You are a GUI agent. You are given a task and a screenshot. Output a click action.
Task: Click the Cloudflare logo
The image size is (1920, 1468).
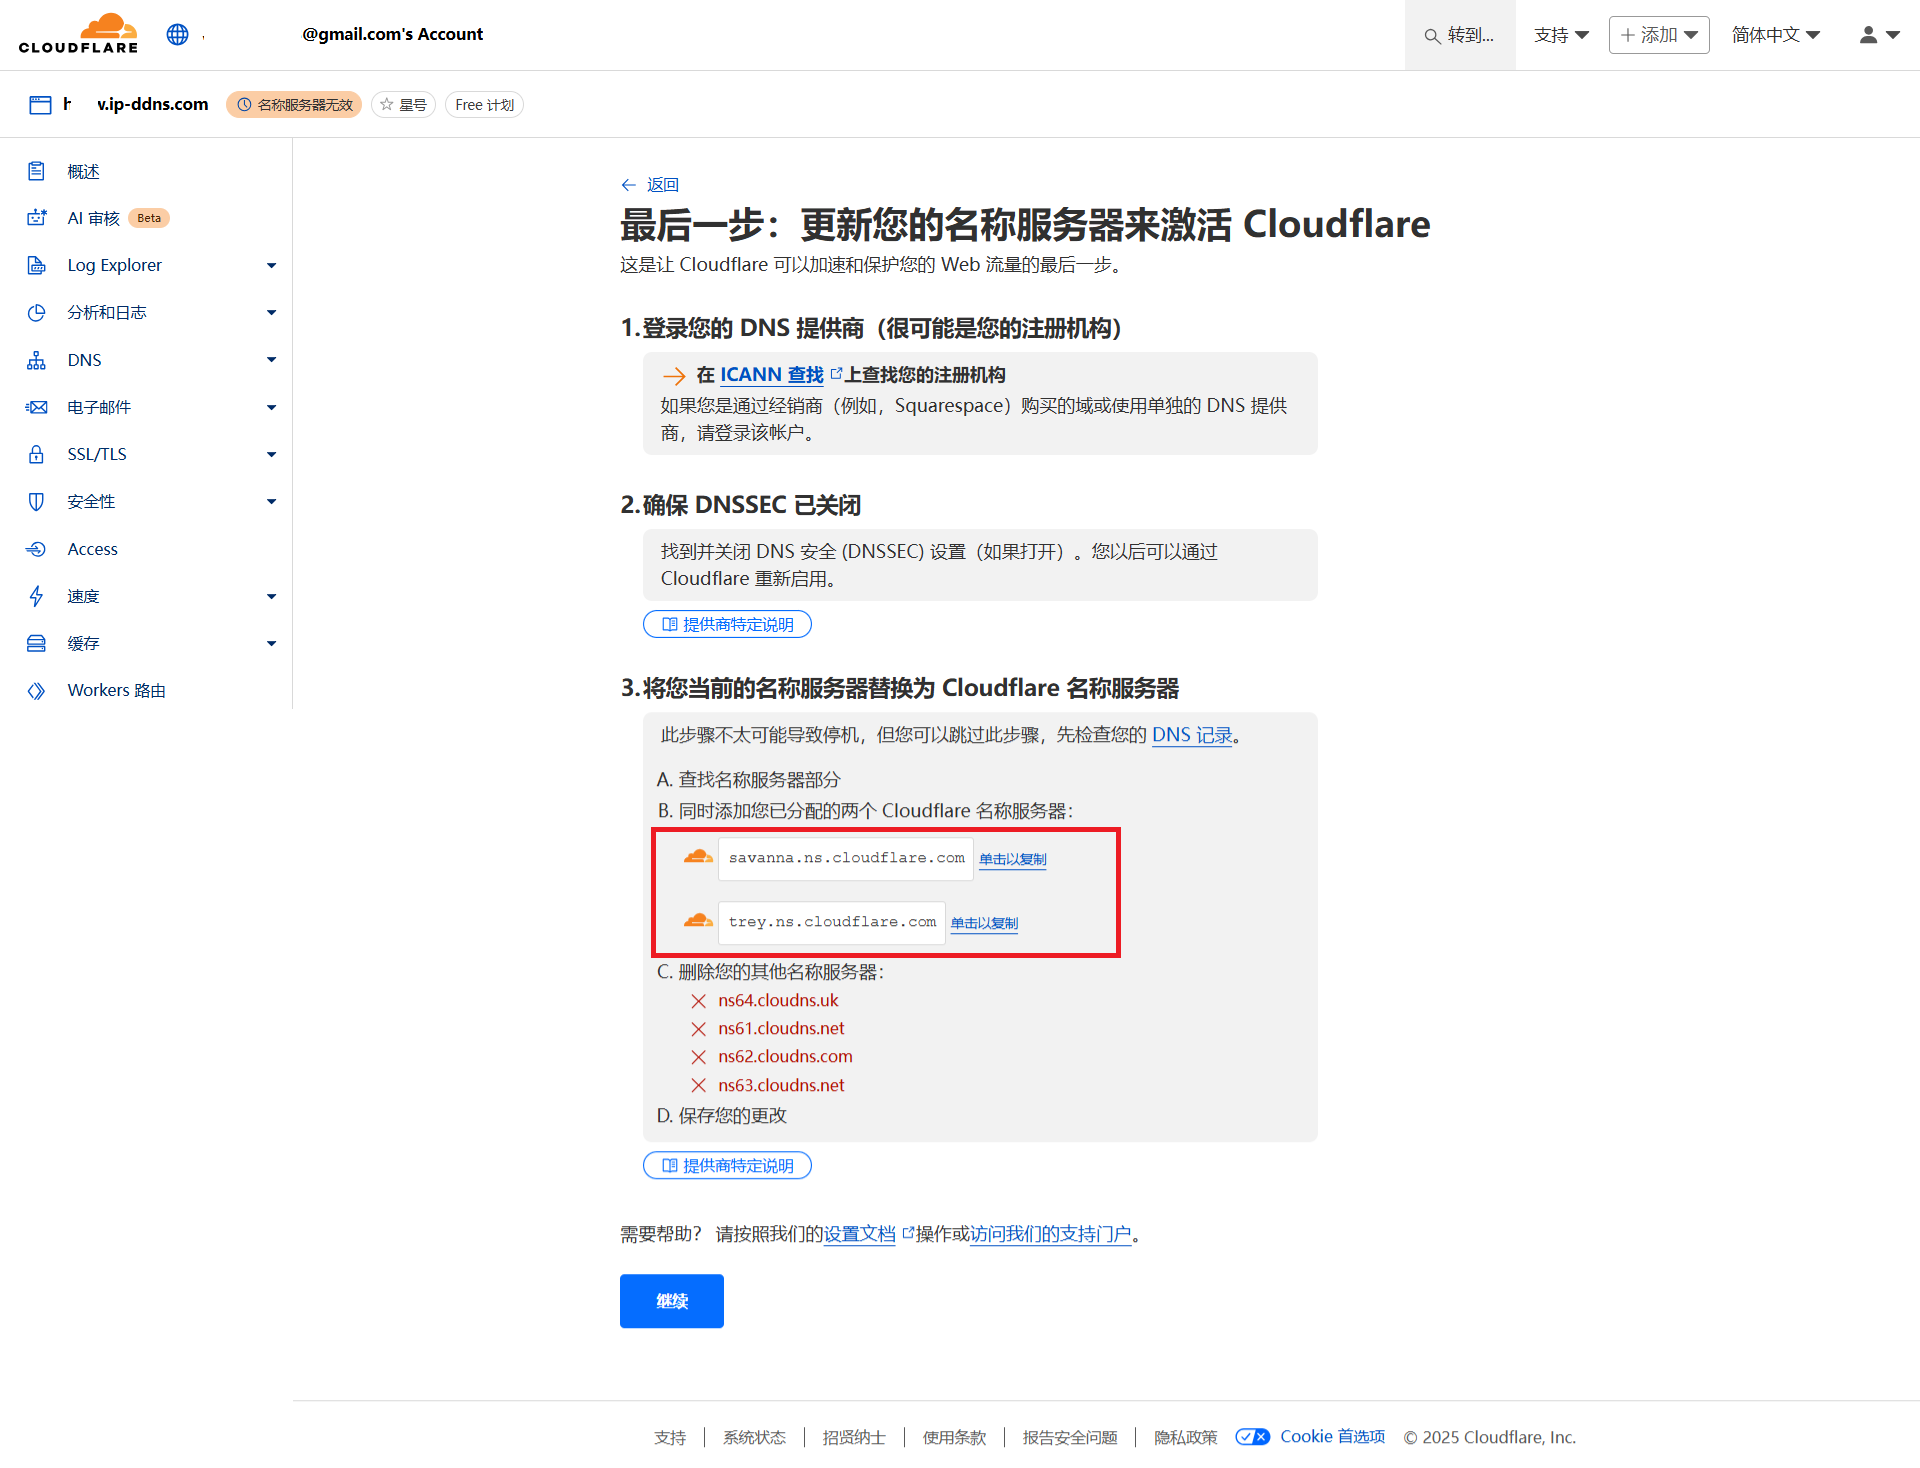[78, 34]
